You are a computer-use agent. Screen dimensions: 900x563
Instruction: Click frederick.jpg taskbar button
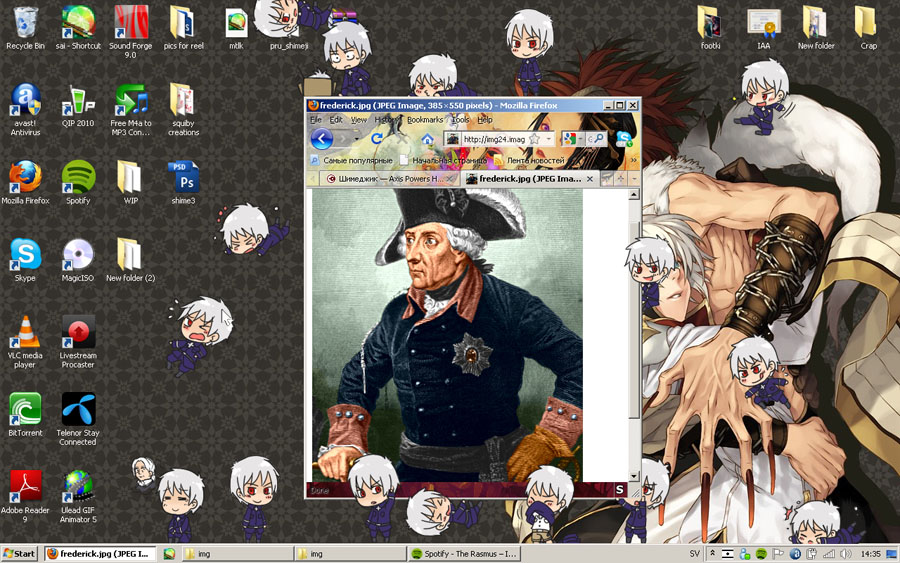[100, 554]
